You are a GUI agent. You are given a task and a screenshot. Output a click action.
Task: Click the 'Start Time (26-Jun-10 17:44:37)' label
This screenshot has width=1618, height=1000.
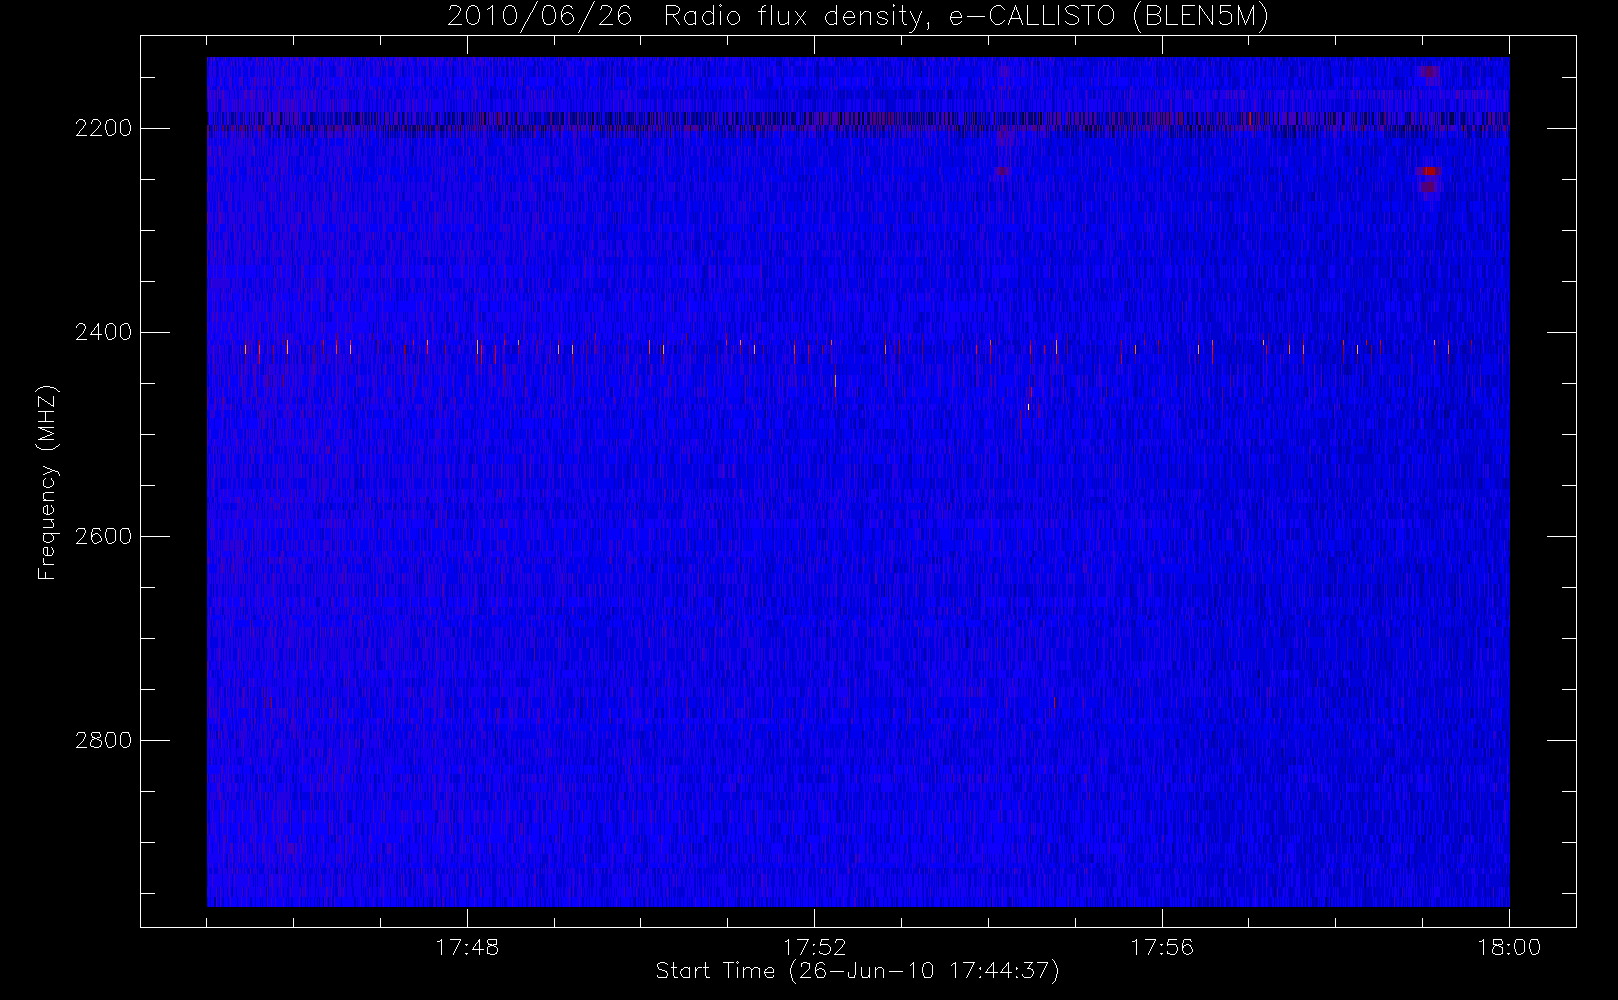[x=857, y=971]
